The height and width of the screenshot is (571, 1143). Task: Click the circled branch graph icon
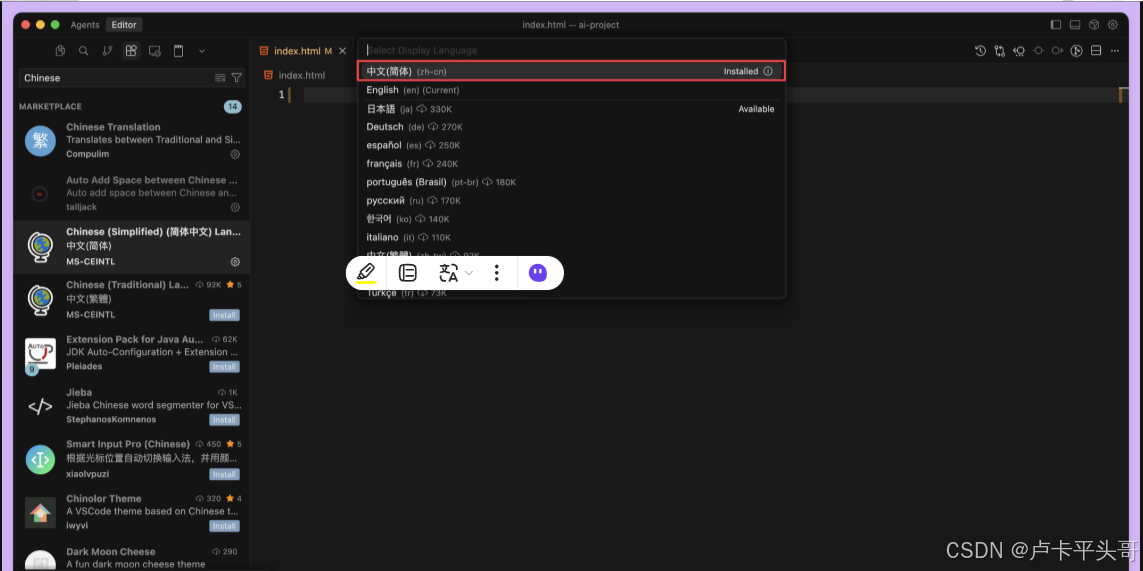coord(1076,51)
